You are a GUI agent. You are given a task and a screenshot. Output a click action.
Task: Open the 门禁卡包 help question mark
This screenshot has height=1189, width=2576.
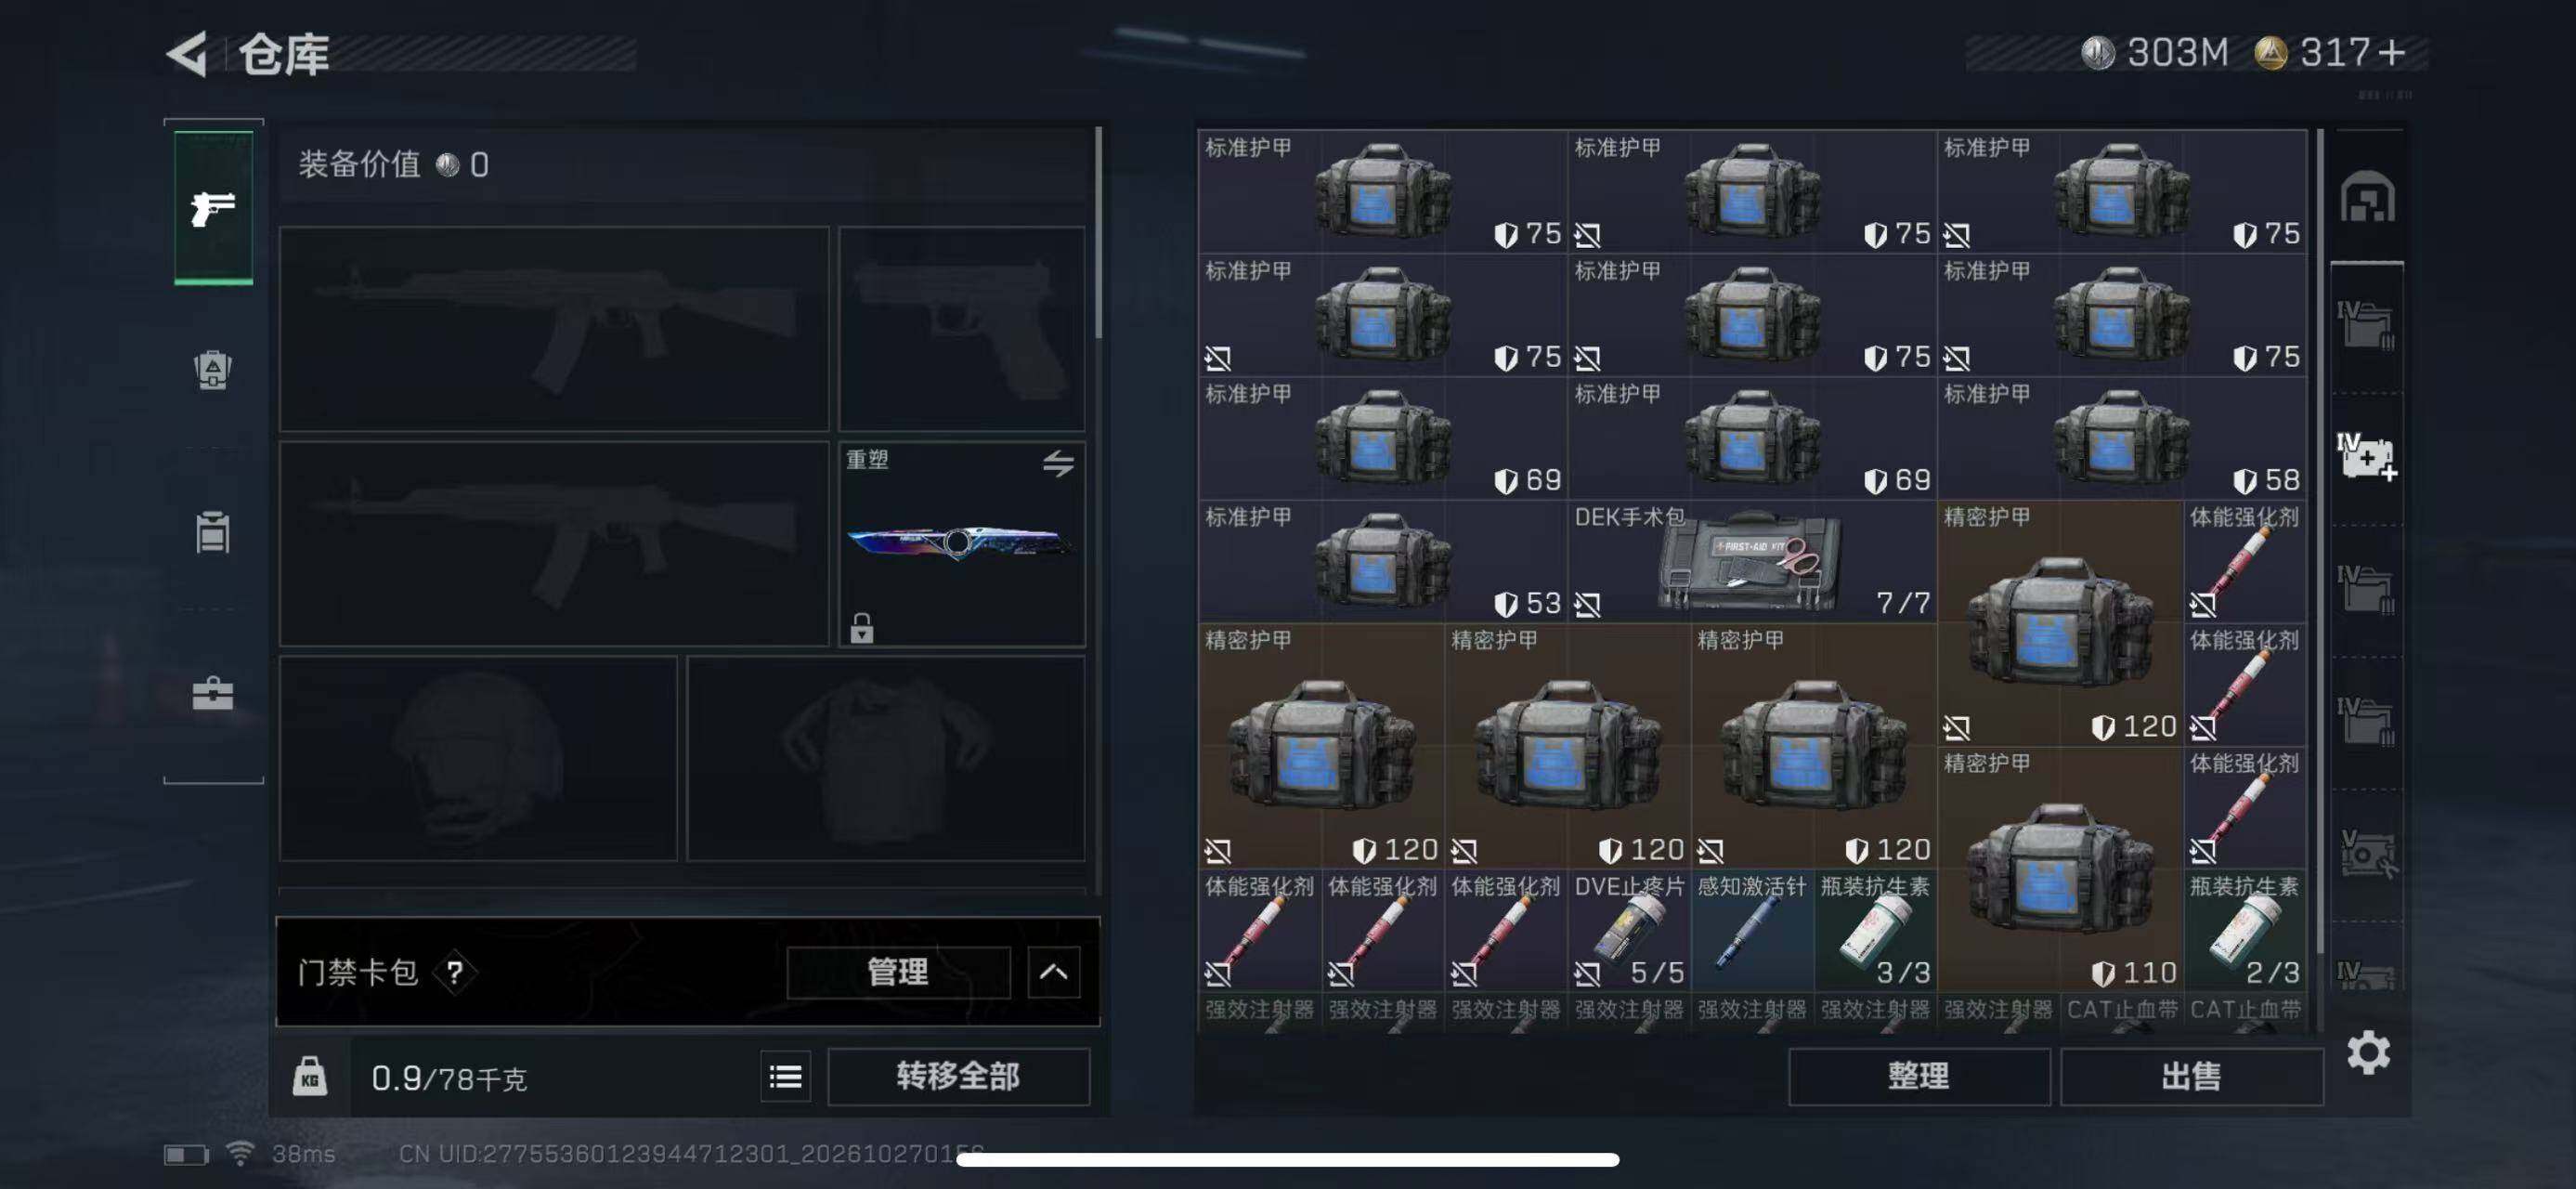tap(455, 971)
